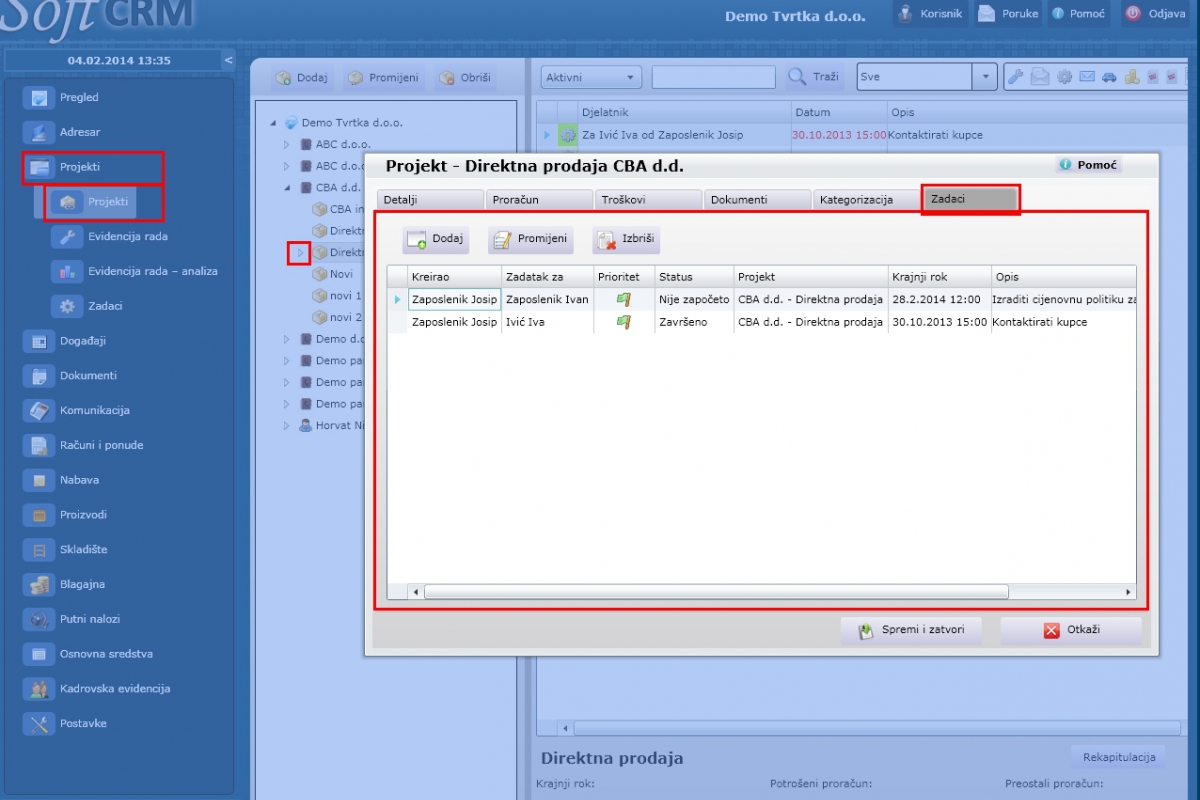1200x800 pixels.
Task: Switch to the Dokumenti tab in dialog
Action: [757, 200]
